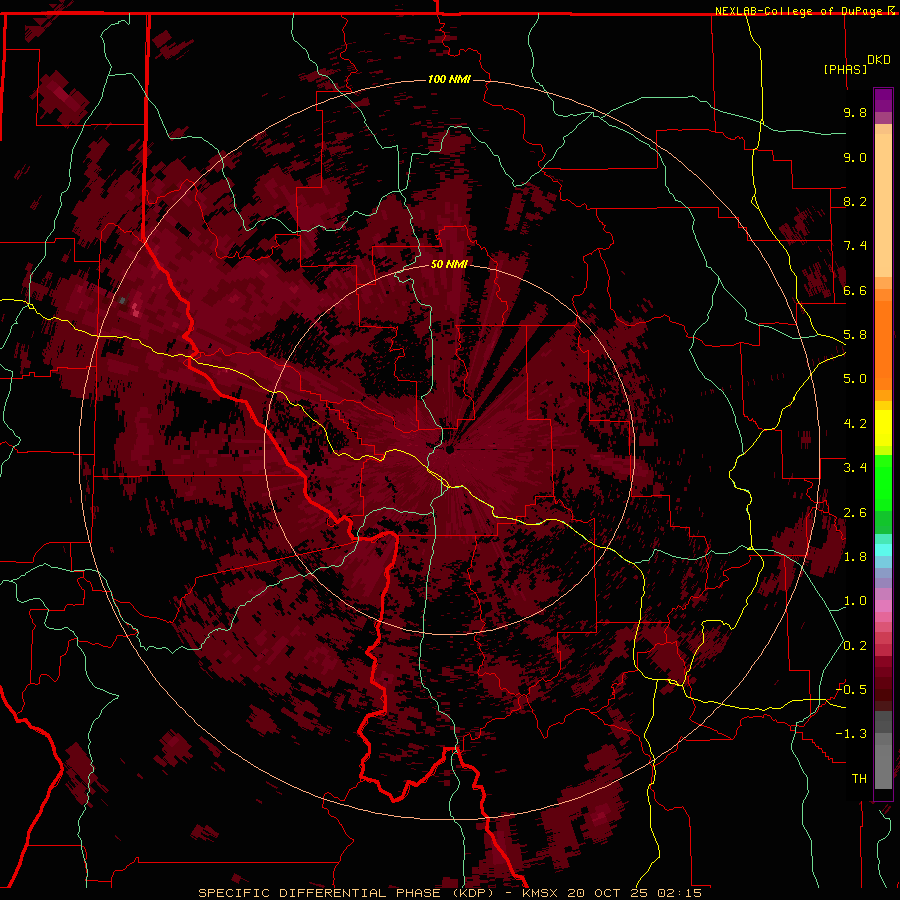Click the 5.8 legend value
This screenshot has height=900, width=900.
855,335
